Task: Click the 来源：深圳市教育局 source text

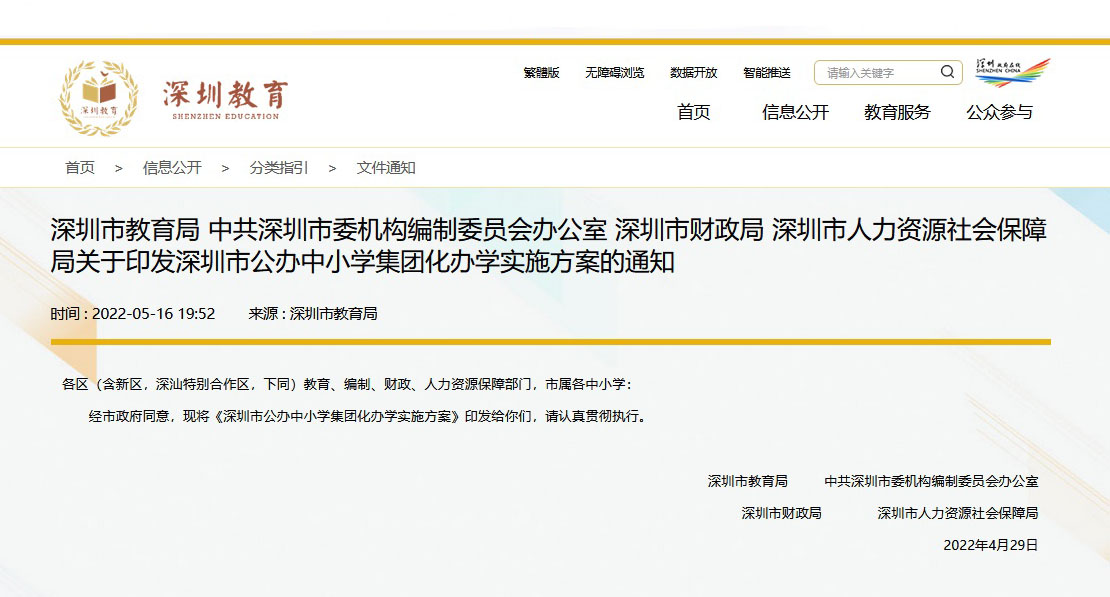Action: point(313,314)
